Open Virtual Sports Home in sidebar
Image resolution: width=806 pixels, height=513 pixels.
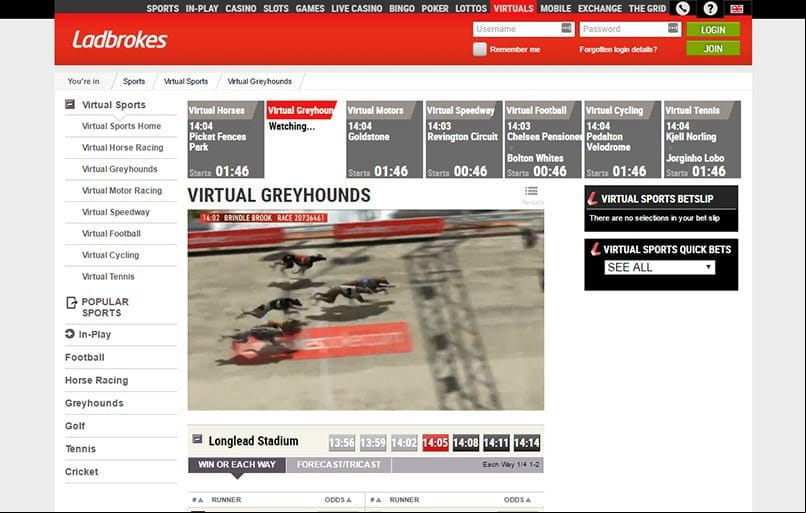tap(121, 126)
